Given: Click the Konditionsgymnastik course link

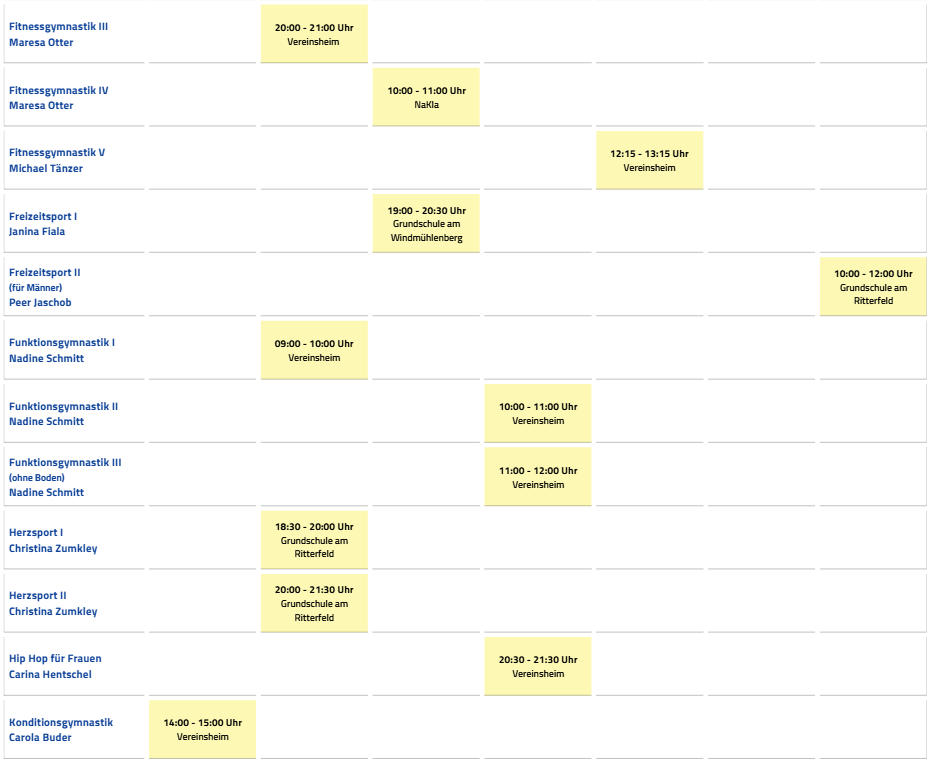Looking at the screenshot, I should [x=61, y=723].
